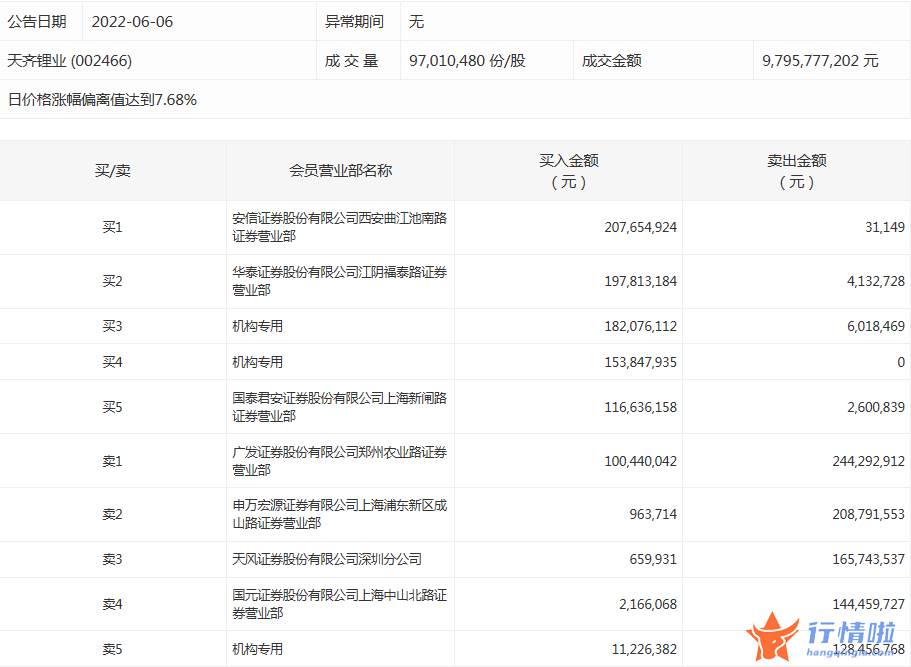Select buy amount 659,931
Image resolution: width=911 pixels, height=667 pixels.
point(653,559)
